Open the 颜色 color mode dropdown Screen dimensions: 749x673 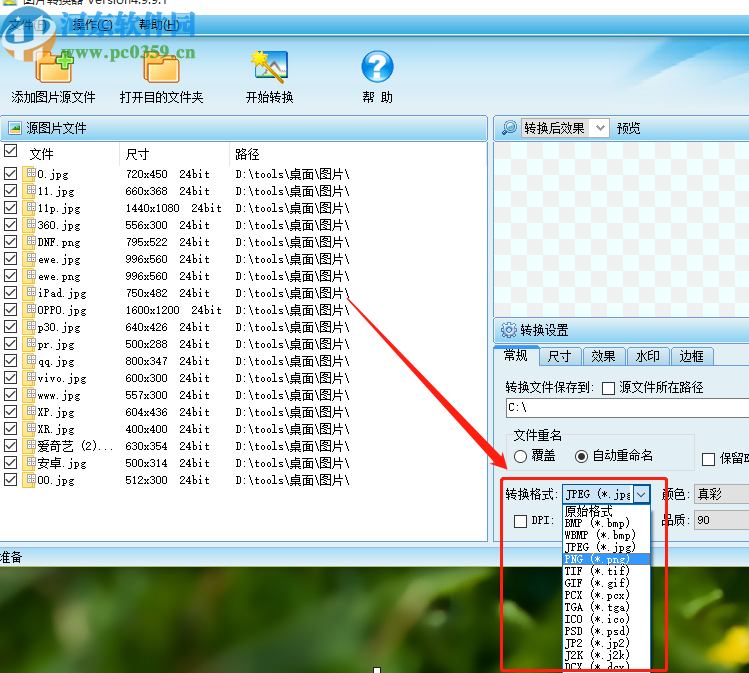coord(721,494)
